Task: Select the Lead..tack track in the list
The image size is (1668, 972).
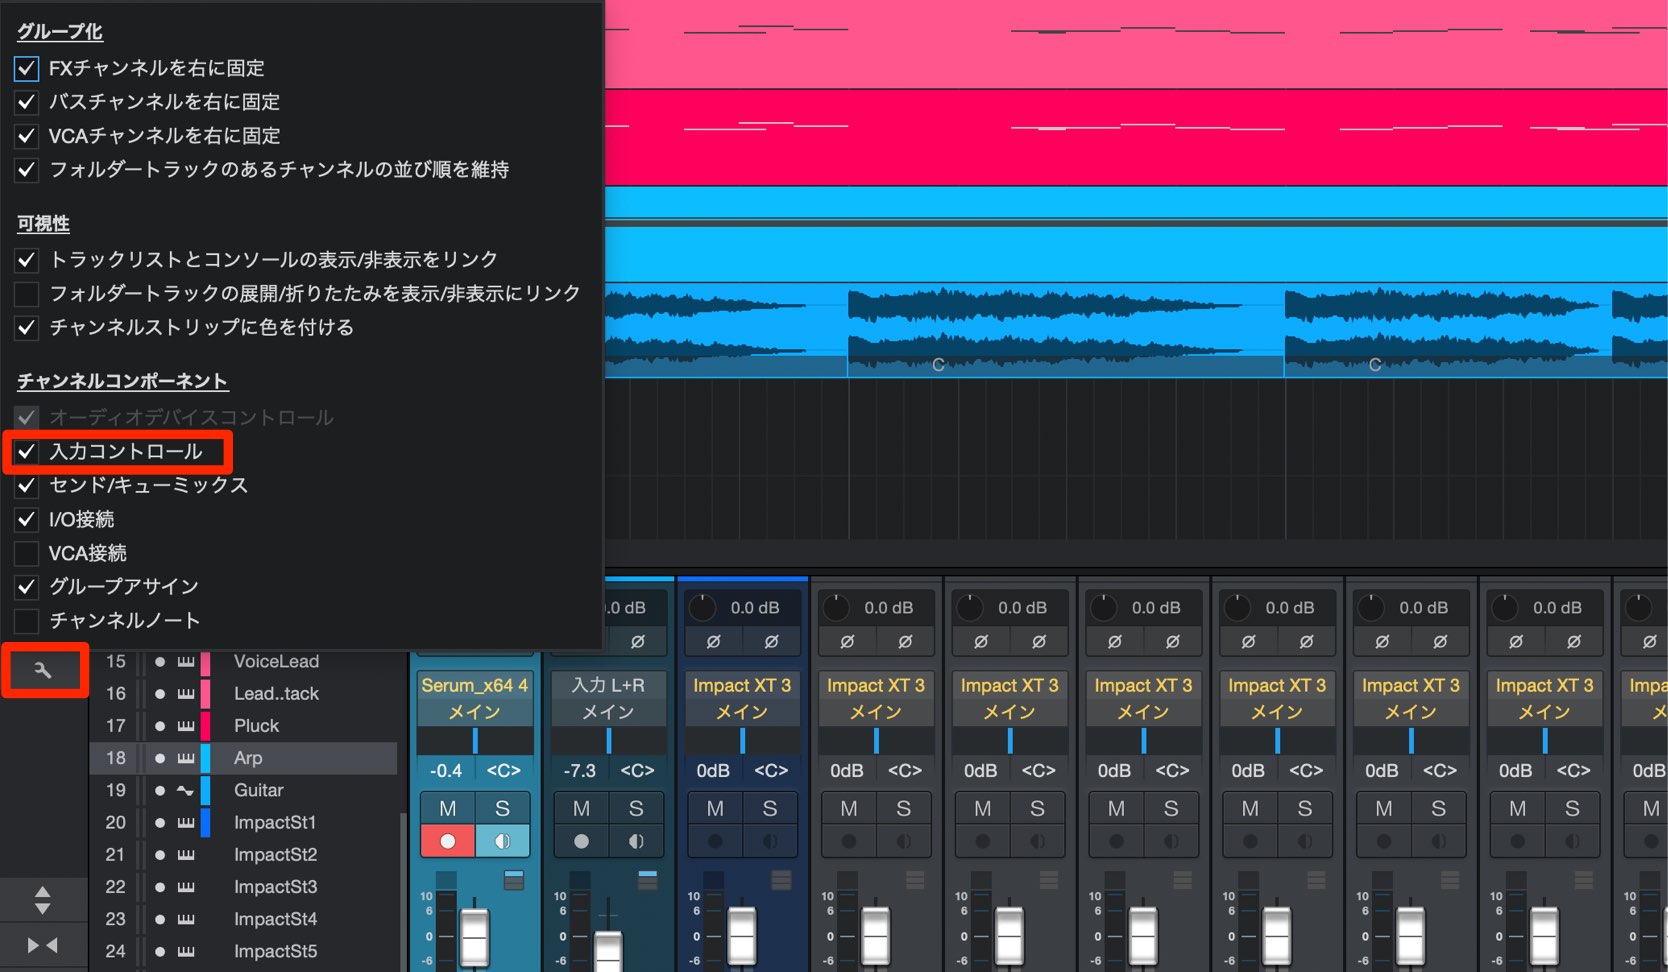Action: click(x=244, y=693)
